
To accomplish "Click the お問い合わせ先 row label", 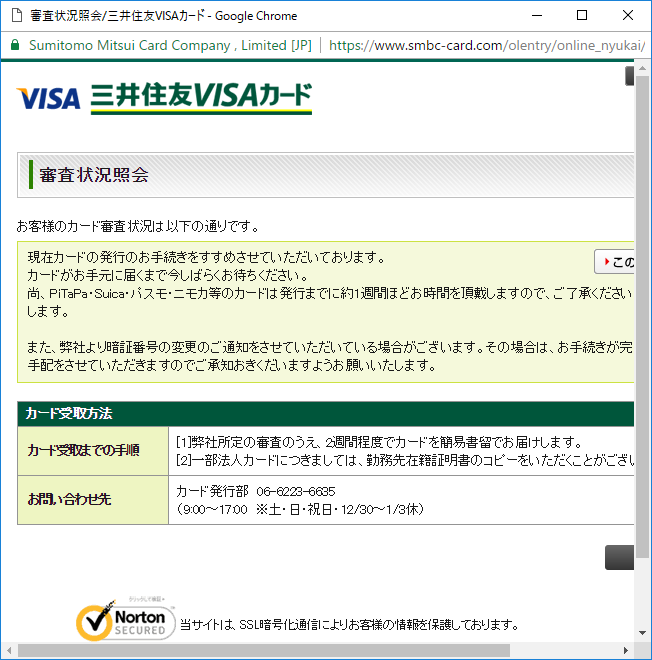I will 69,499.
